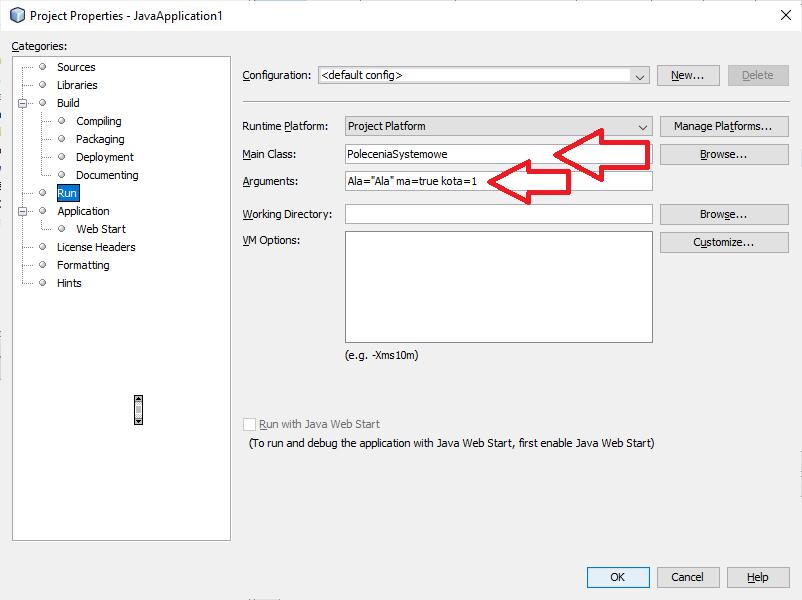Collapse the Build tree node
The image size is (802, 600).
click(23, 103)
